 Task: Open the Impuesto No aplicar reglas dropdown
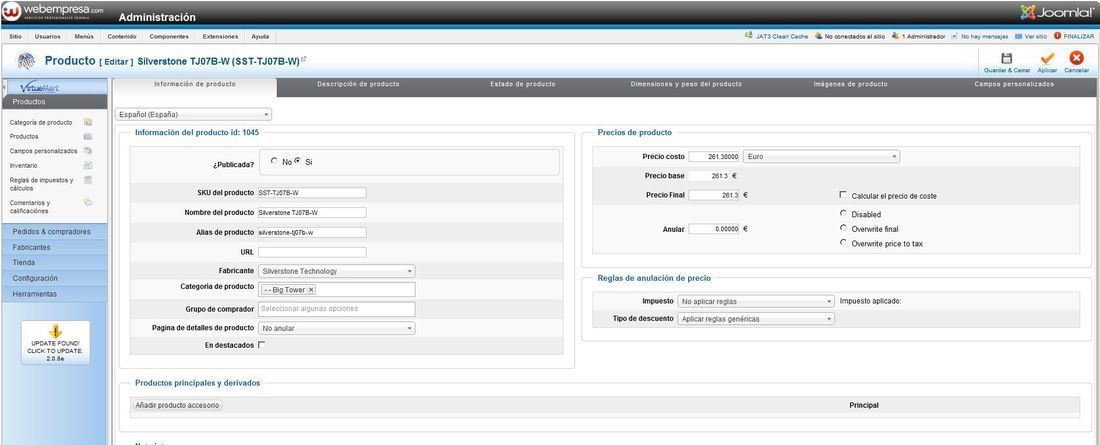pos(756,301)
